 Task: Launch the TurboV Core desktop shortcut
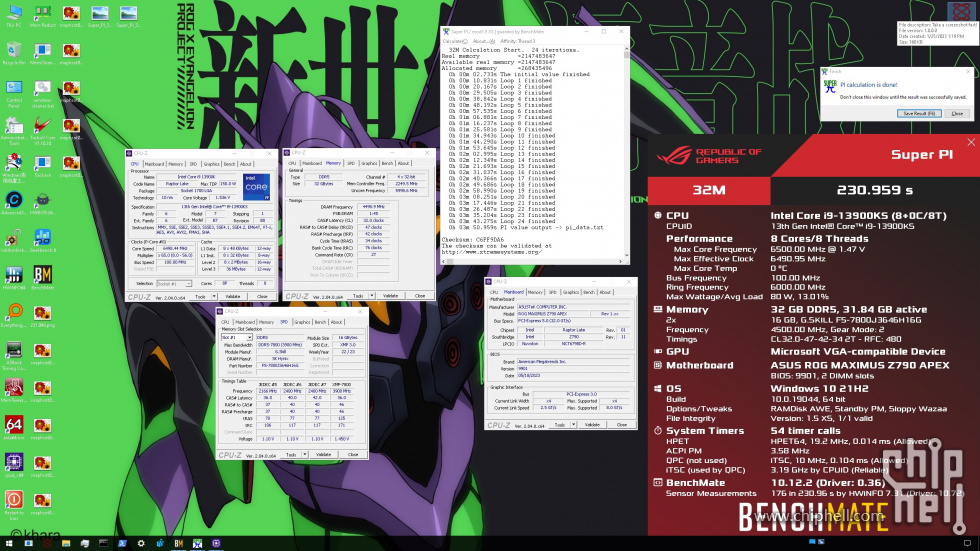[42, 130]
